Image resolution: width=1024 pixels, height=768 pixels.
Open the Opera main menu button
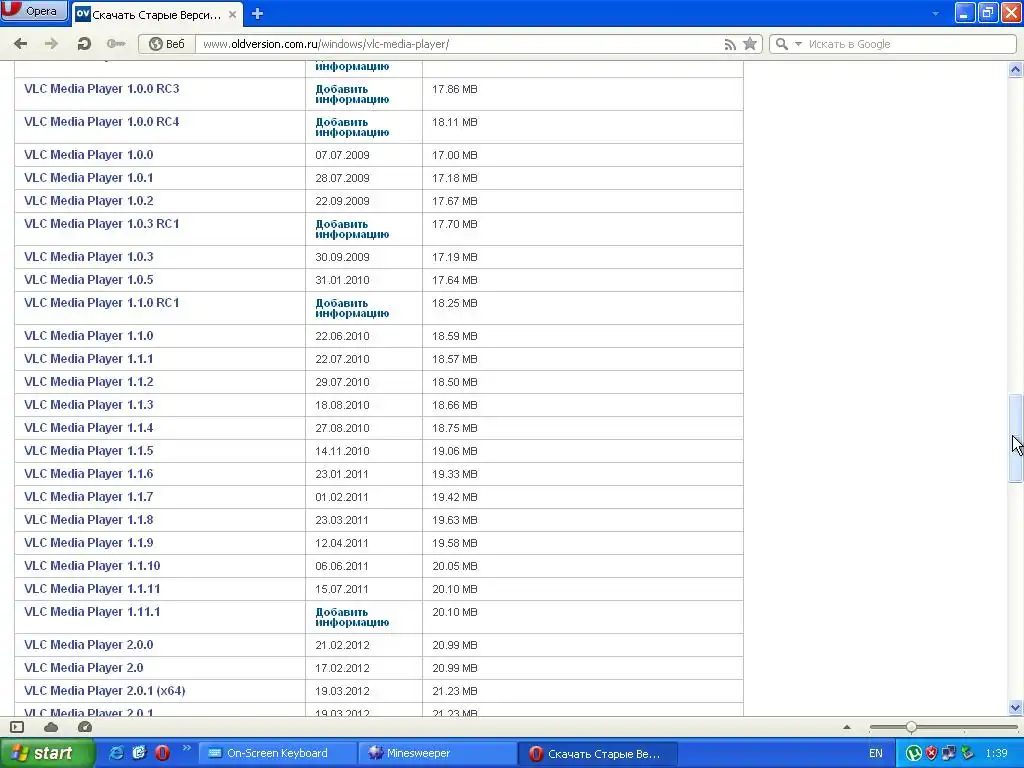click(34, 10)
